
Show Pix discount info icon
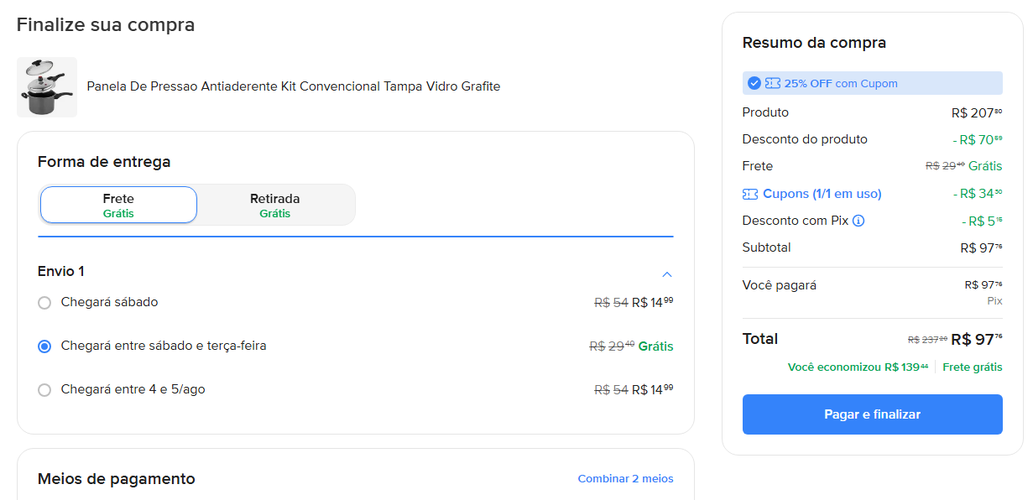coord(858,221)
